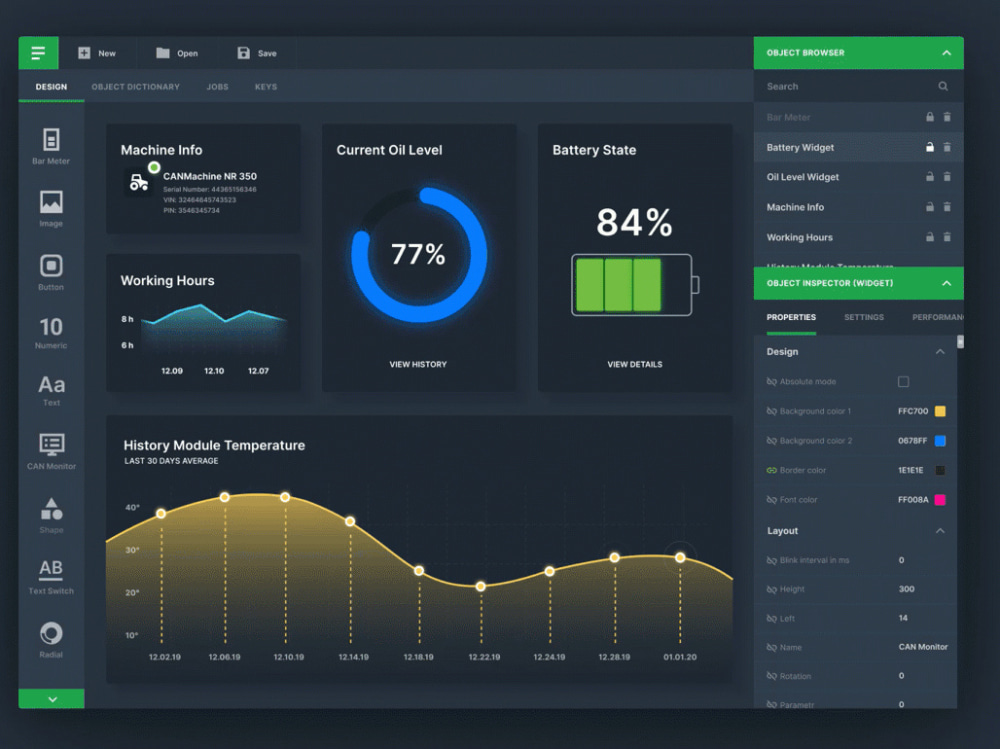Edit the Name value CAN Monitor
Screen dimensions: 1000x749
point(923,647)
